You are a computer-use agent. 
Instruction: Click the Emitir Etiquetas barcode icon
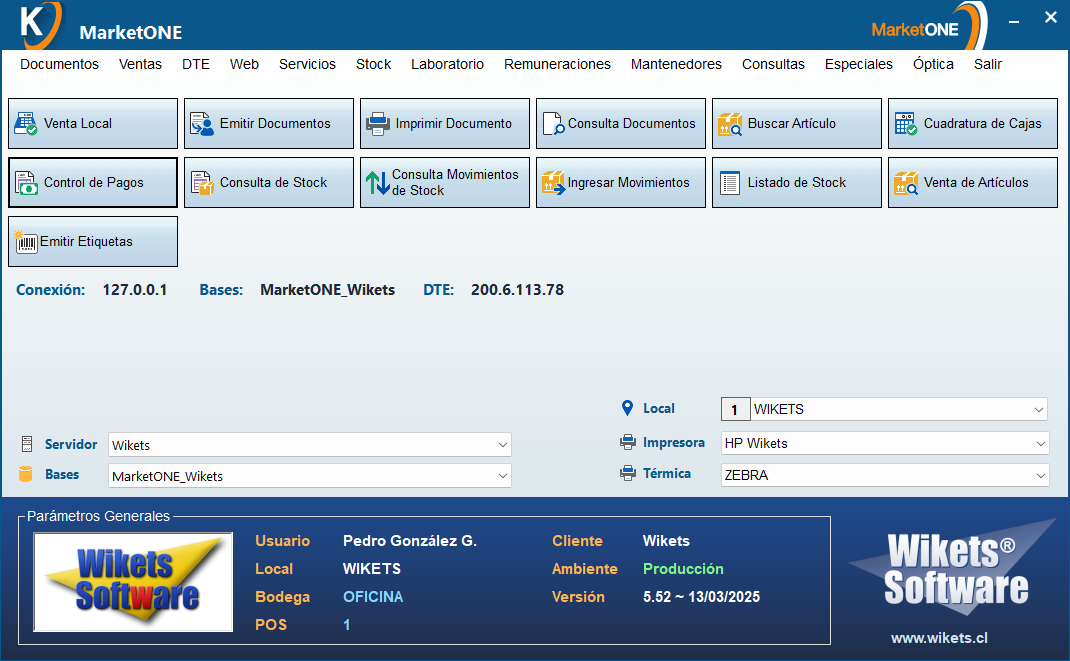tap(26, 242)
